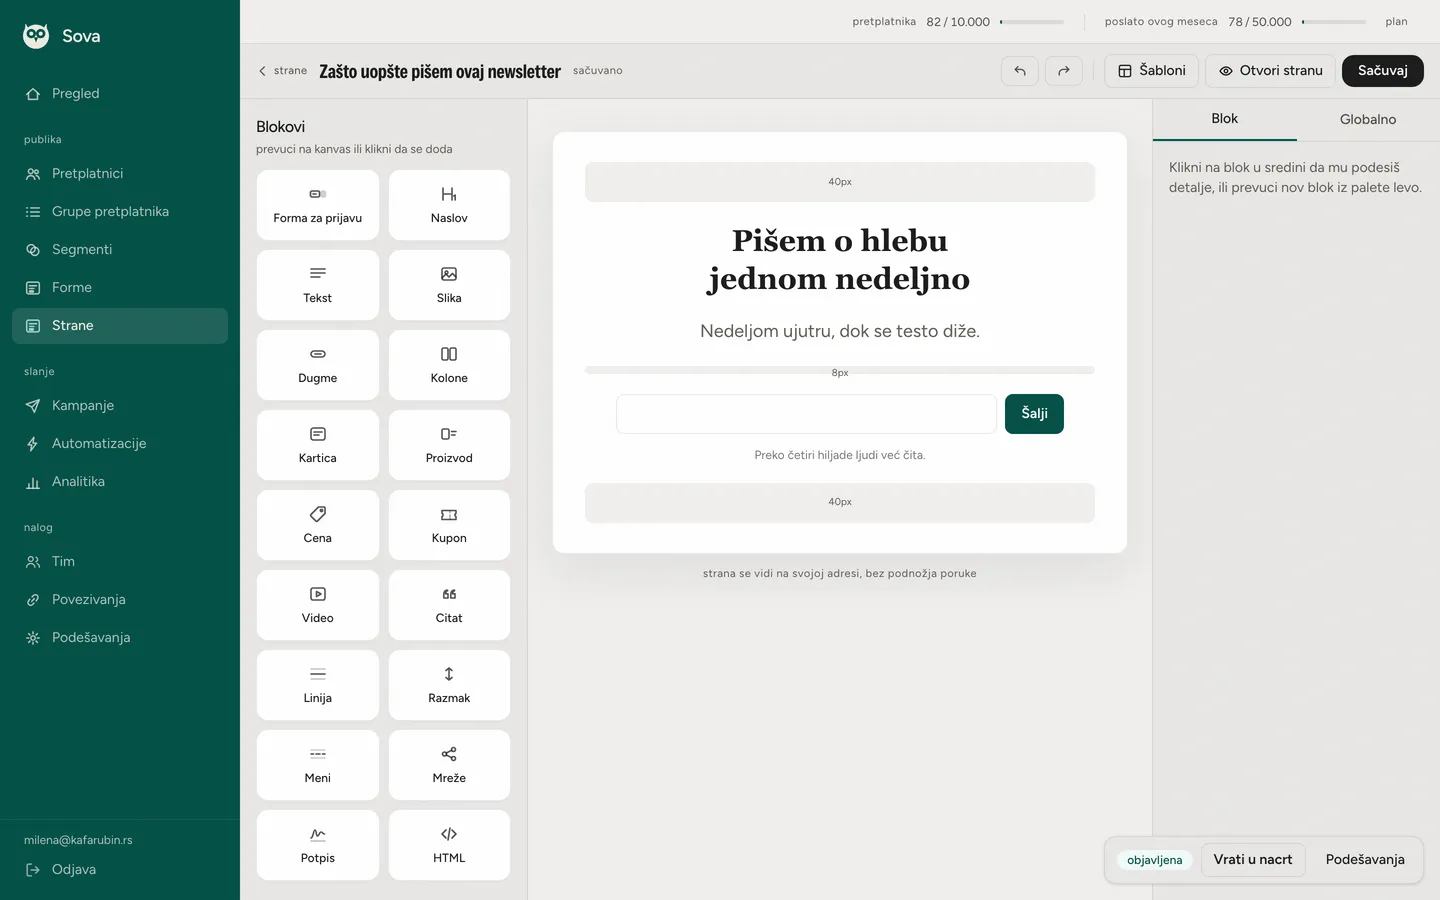Insert the Proizvod block

tap(449, 445)
